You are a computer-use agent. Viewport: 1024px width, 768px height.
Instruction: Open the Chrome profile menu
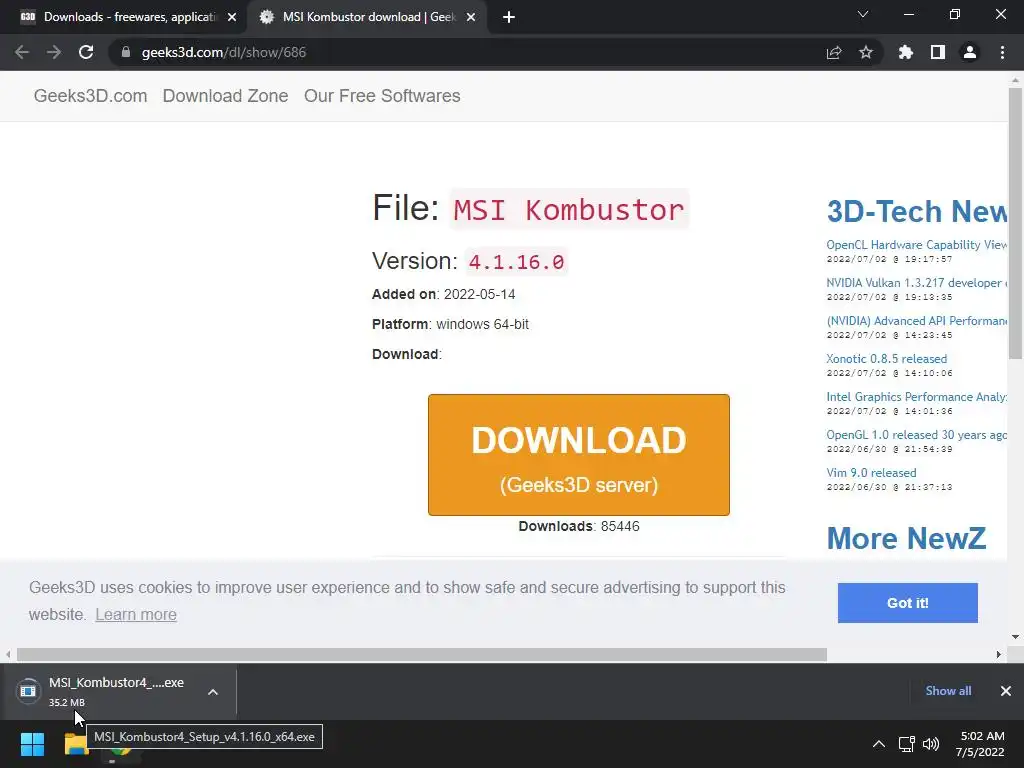970,52
